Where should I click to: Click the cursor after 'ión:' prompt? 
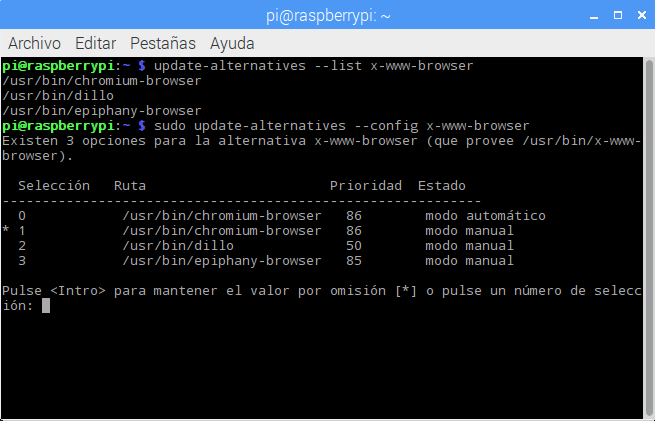46,305
